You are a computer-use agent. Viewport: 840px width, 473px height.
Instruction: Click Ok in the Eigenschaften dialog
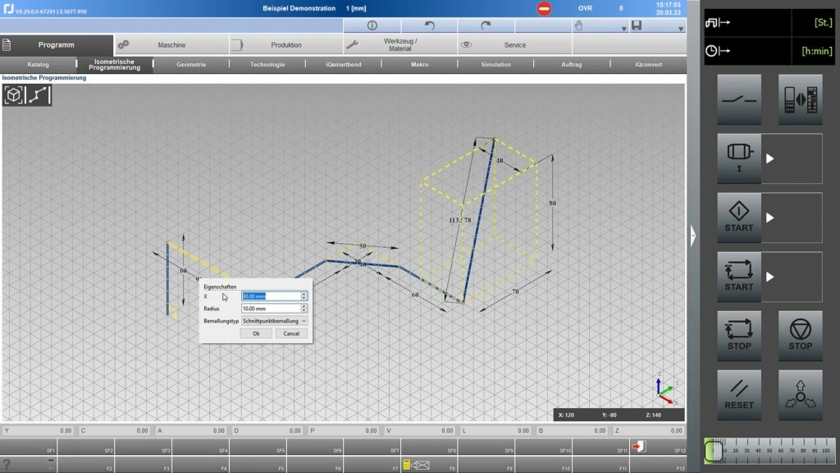coord(256,334)
